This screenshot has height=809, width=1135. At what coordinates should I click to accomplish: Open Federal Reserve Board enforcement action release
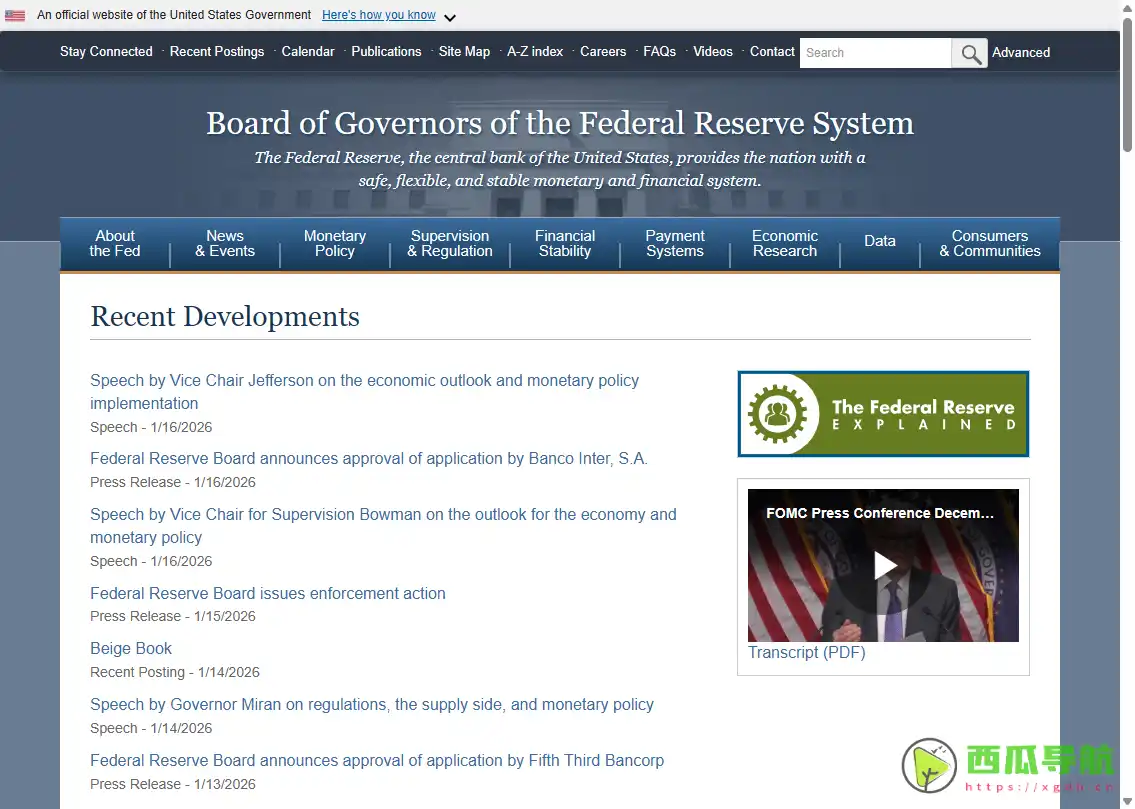coord(268,594)
